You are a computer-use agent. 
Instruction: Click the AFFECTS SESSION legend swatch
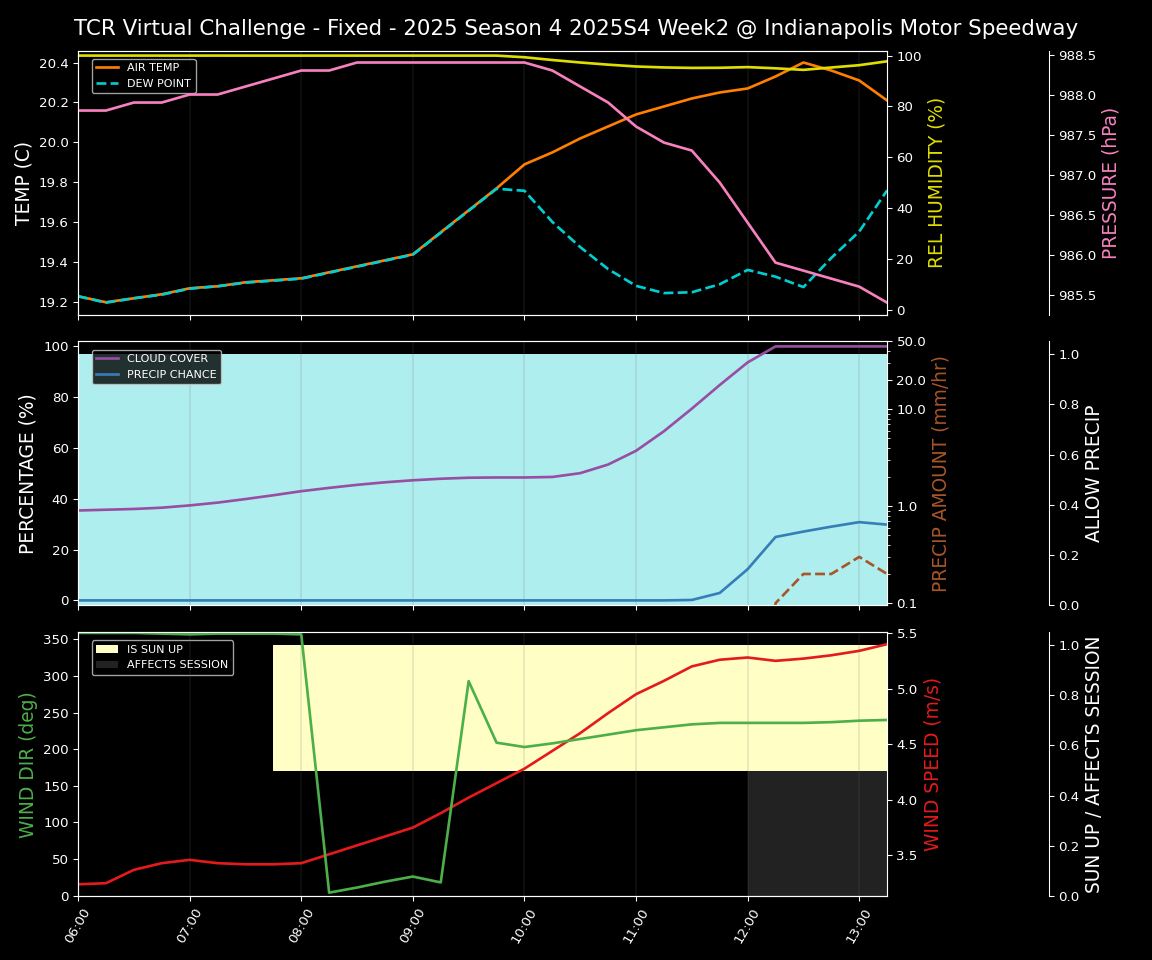(107, 664)
